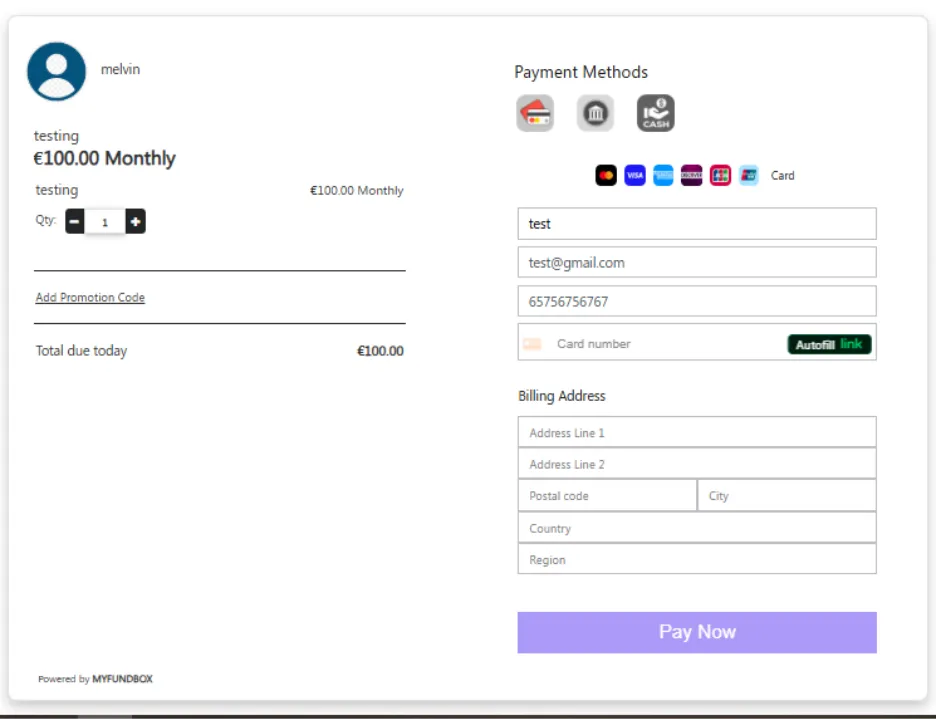Click the 'Billing Address' heading
Viewport: 936px width, 720px height.
tap(562, 396)
